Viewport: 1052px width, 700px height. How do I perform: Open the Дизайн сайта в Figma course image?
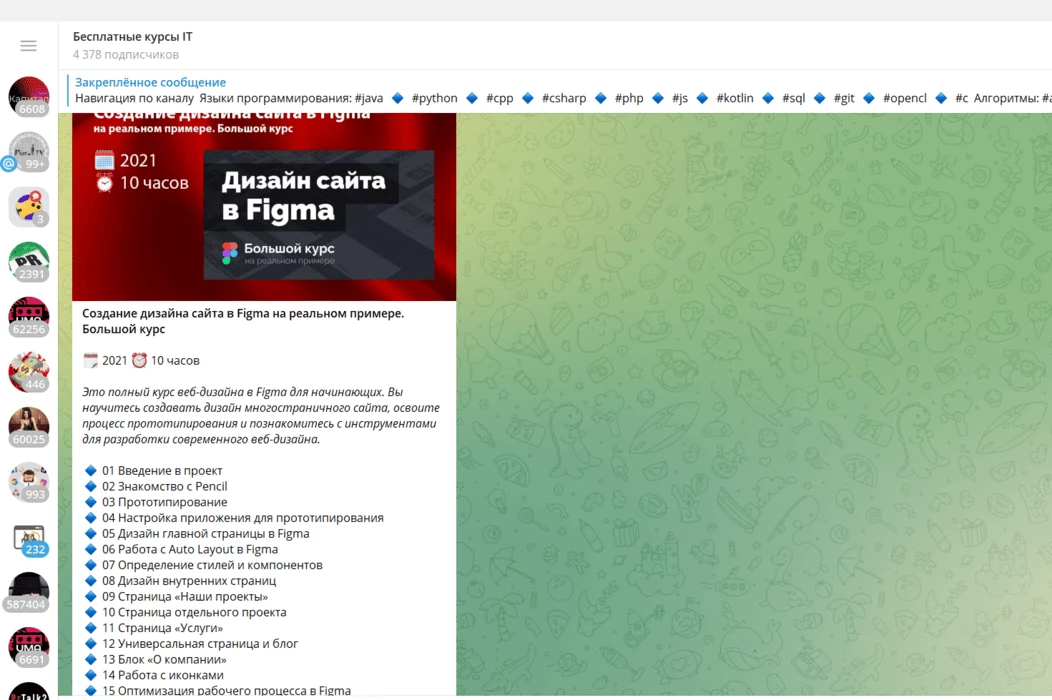pos(264,207)
